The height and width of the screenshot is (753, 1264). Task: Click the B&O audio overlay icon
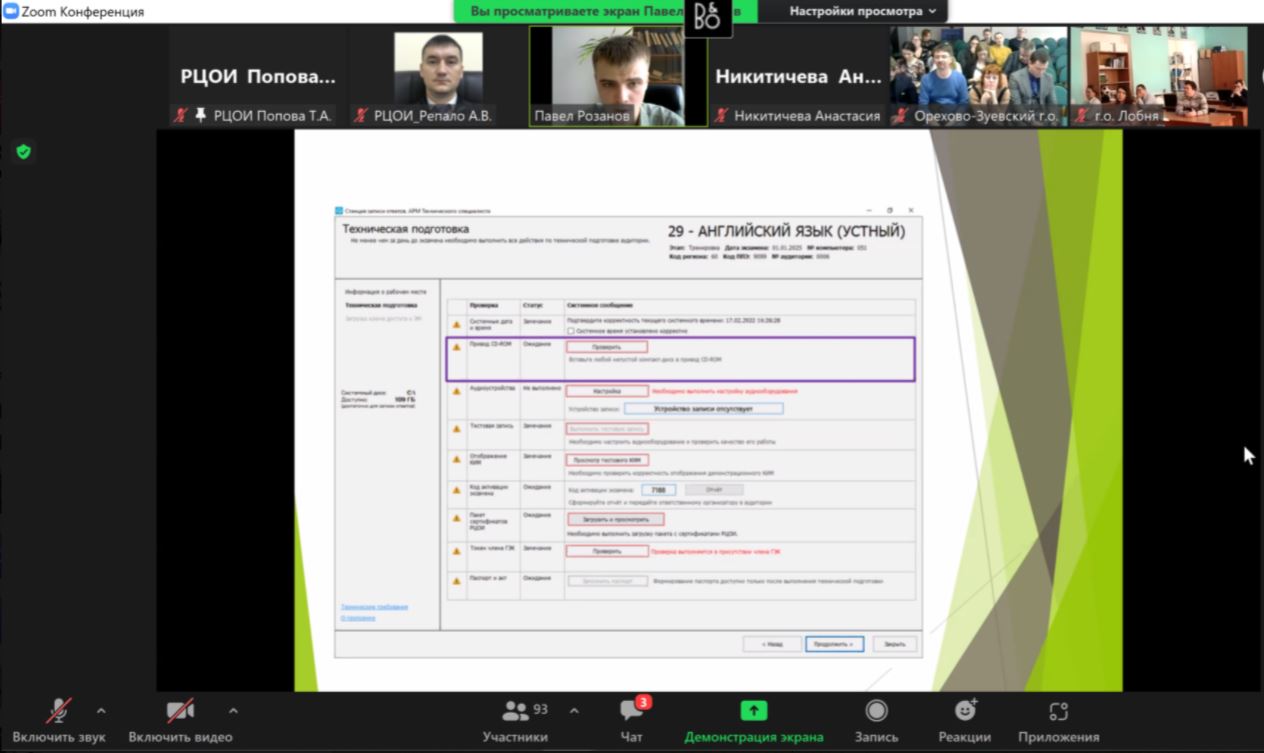707,17
